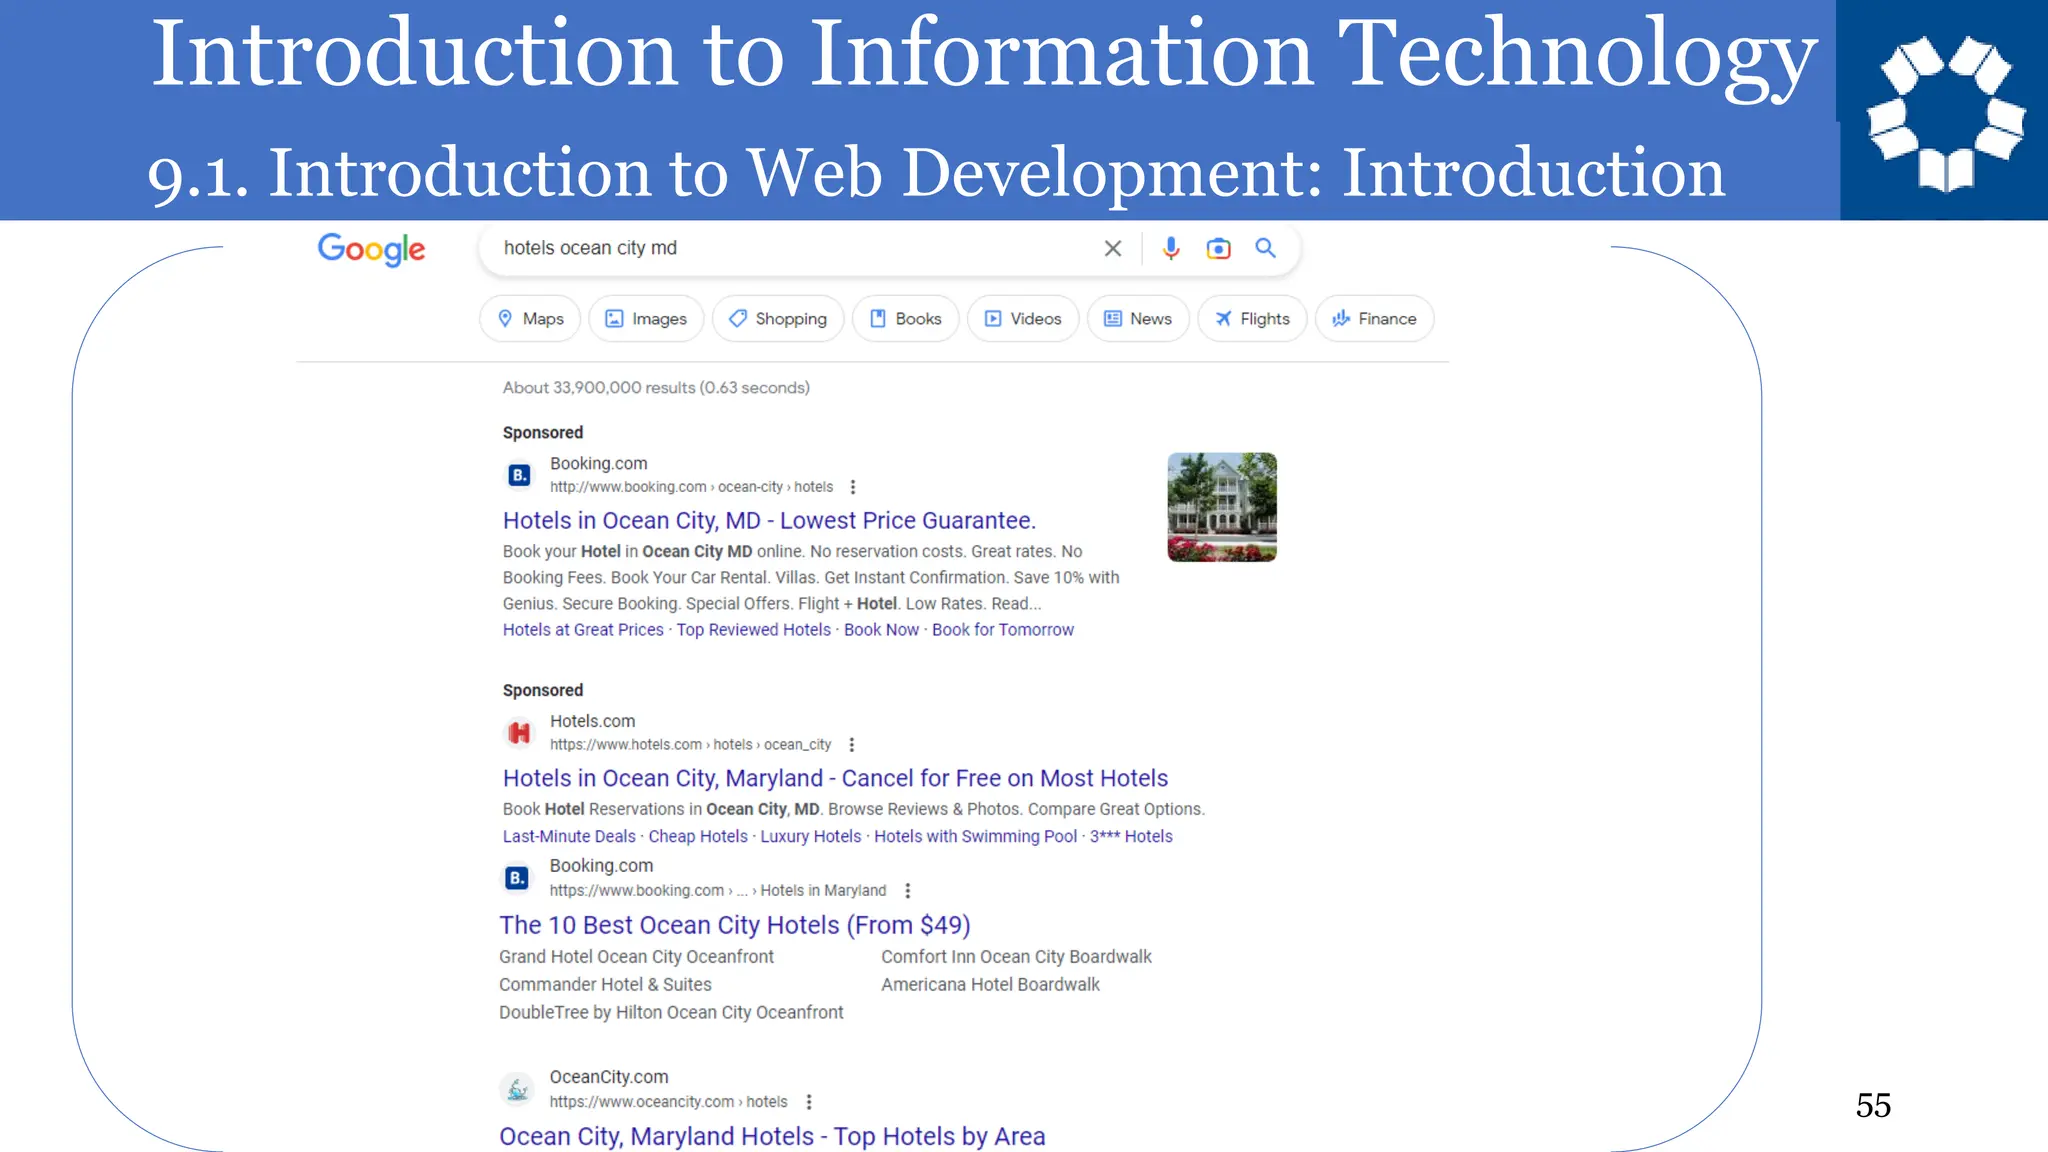Open 3*** Hotels sitelink
2048x1152 pixels.
1131,837
